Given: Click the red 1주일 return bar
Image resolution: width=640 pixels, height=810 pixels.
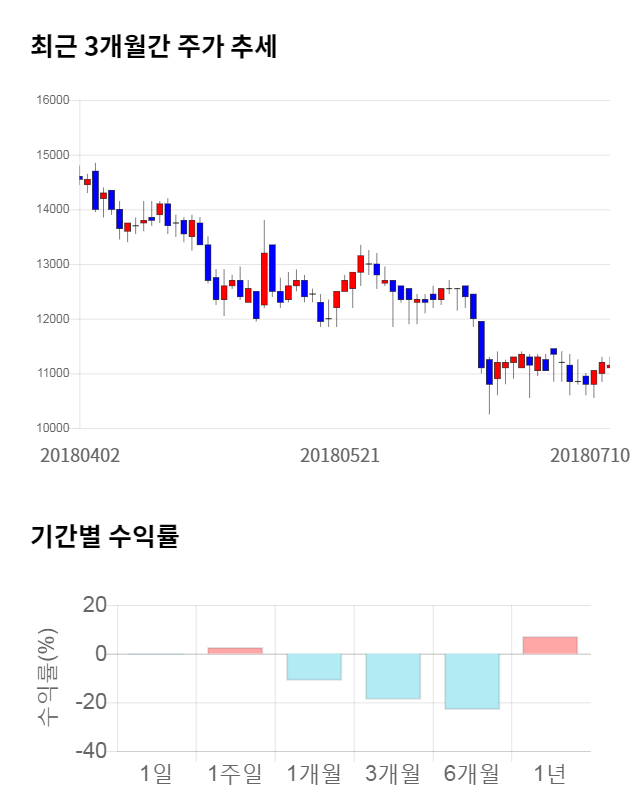Looking at the screenshot, I should [x=235, y=651].
